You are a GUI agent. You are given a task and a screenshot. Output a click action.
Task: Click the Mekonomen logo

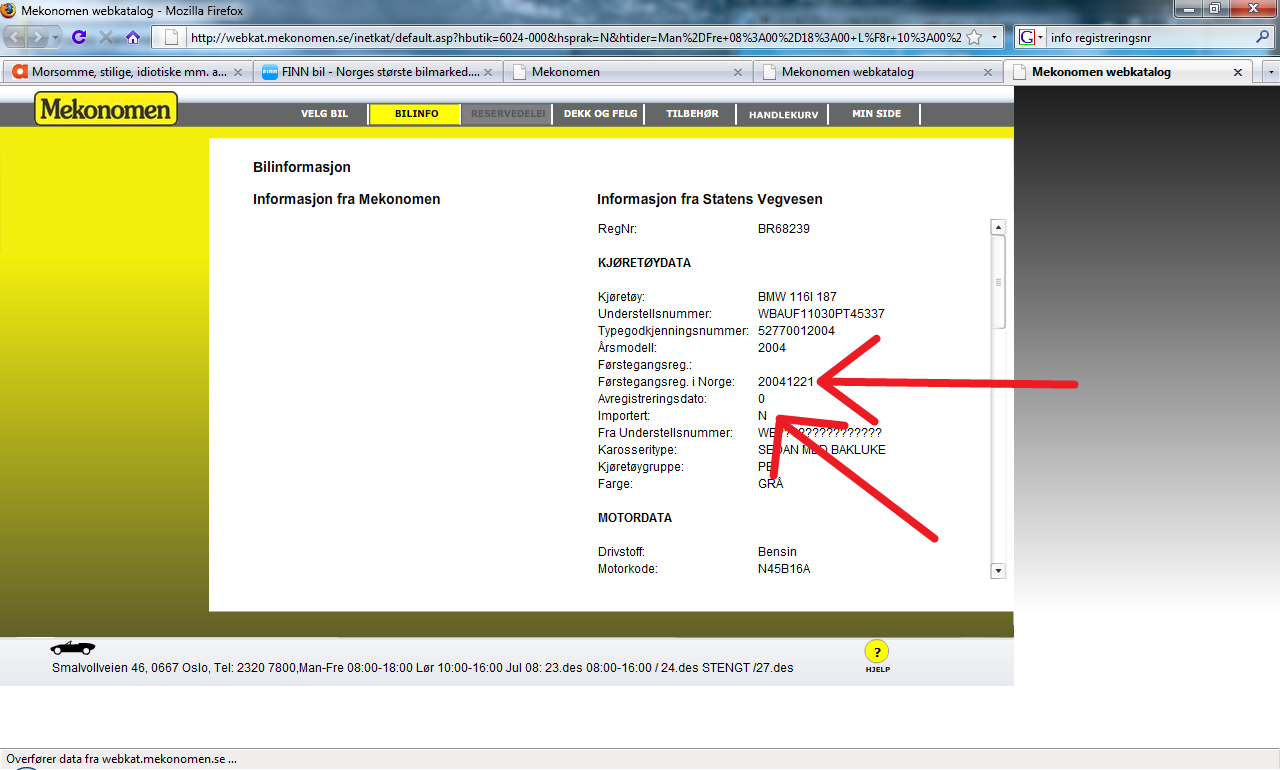106,109
